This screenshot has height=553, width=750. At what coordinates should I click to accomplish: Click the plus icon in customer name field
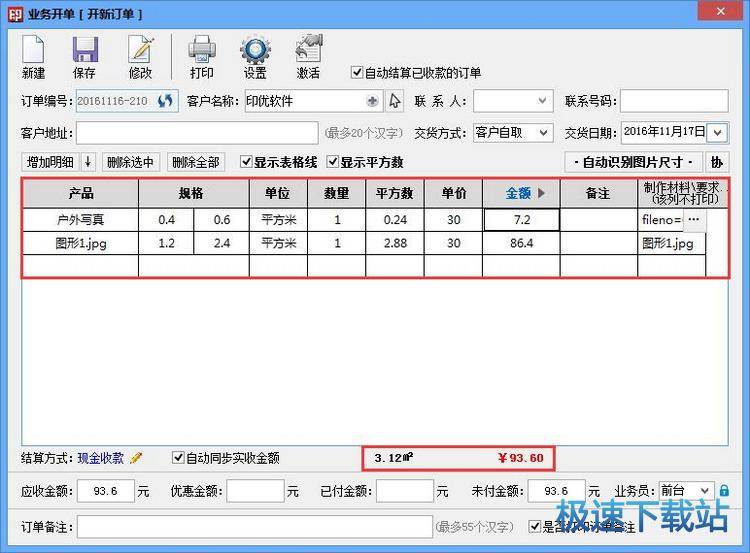(372, 101)
